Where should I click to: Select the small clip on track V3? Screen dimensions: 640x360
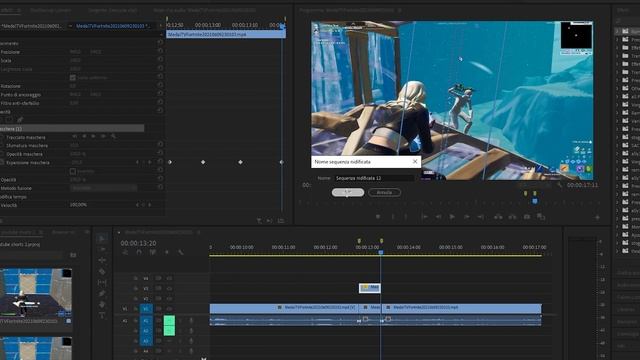point(370,288)
